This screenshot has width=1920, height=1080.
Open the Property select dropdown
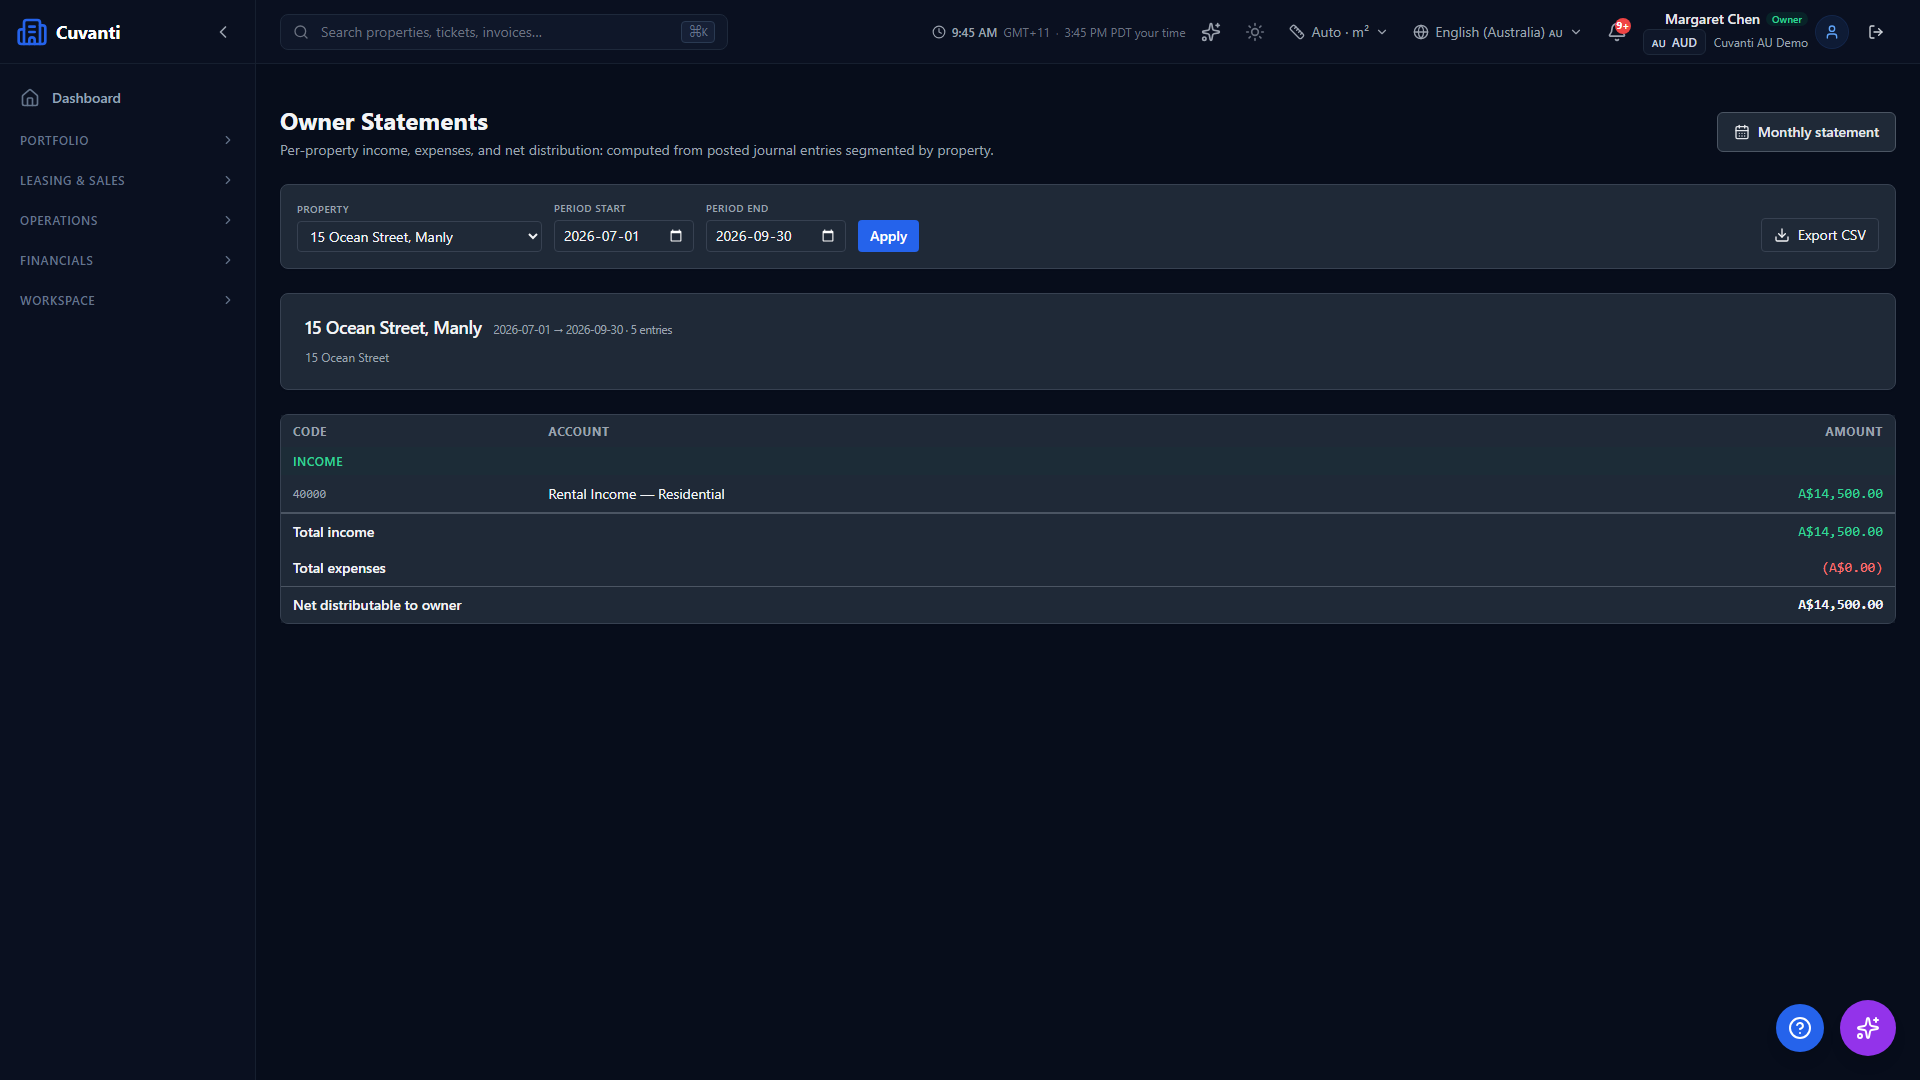coord(419,237)
